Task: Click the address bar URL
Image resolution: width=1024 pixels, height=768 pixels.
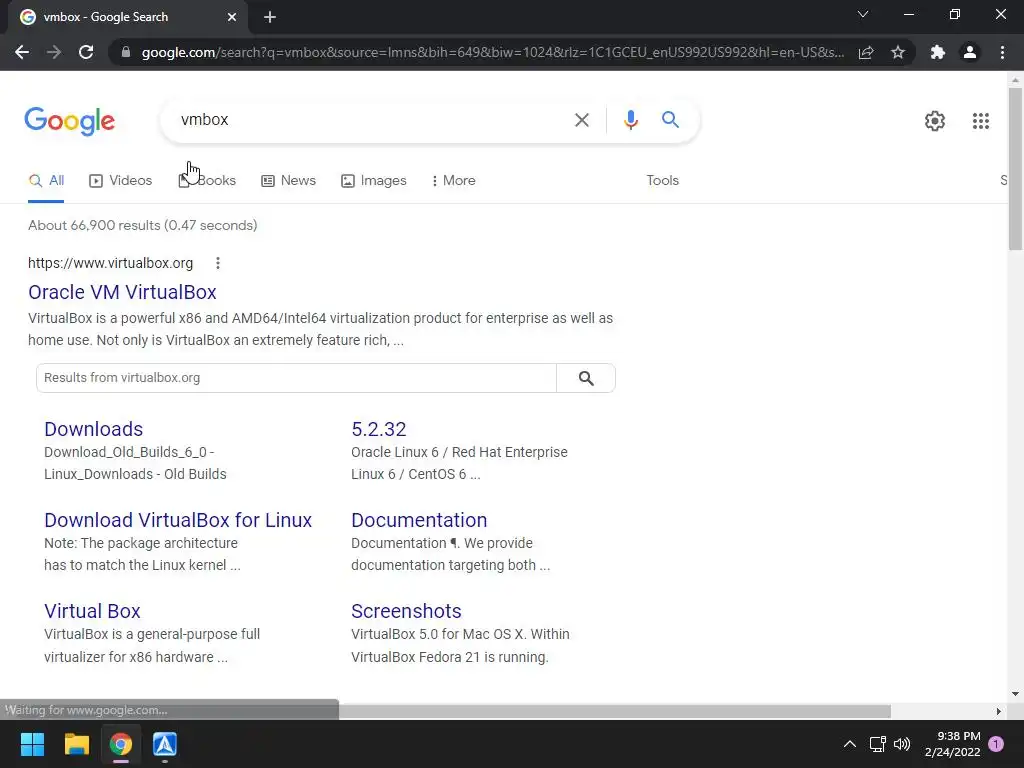Action: [493, 52]
